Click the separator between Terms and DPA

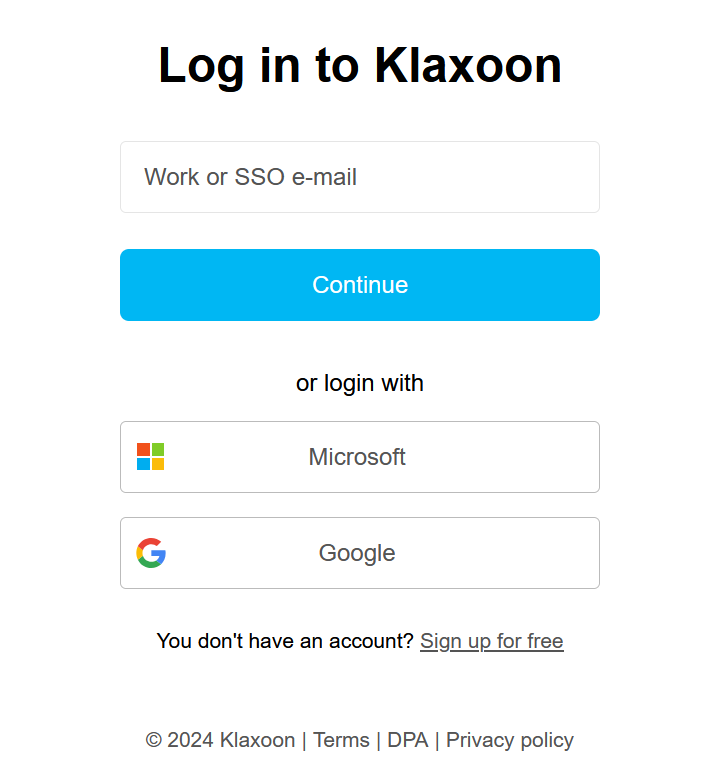coord(379,740)
